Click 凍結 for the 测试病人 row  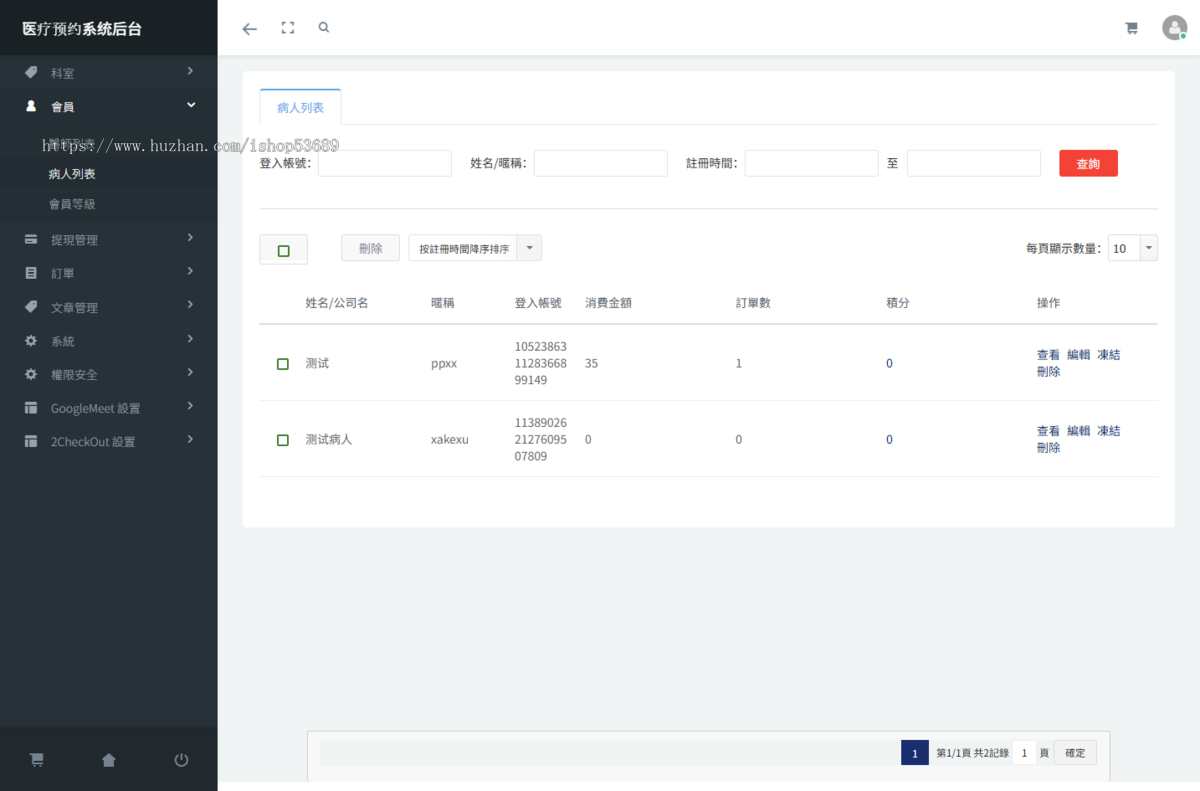pyautogui.click(x=1108, y=431)
